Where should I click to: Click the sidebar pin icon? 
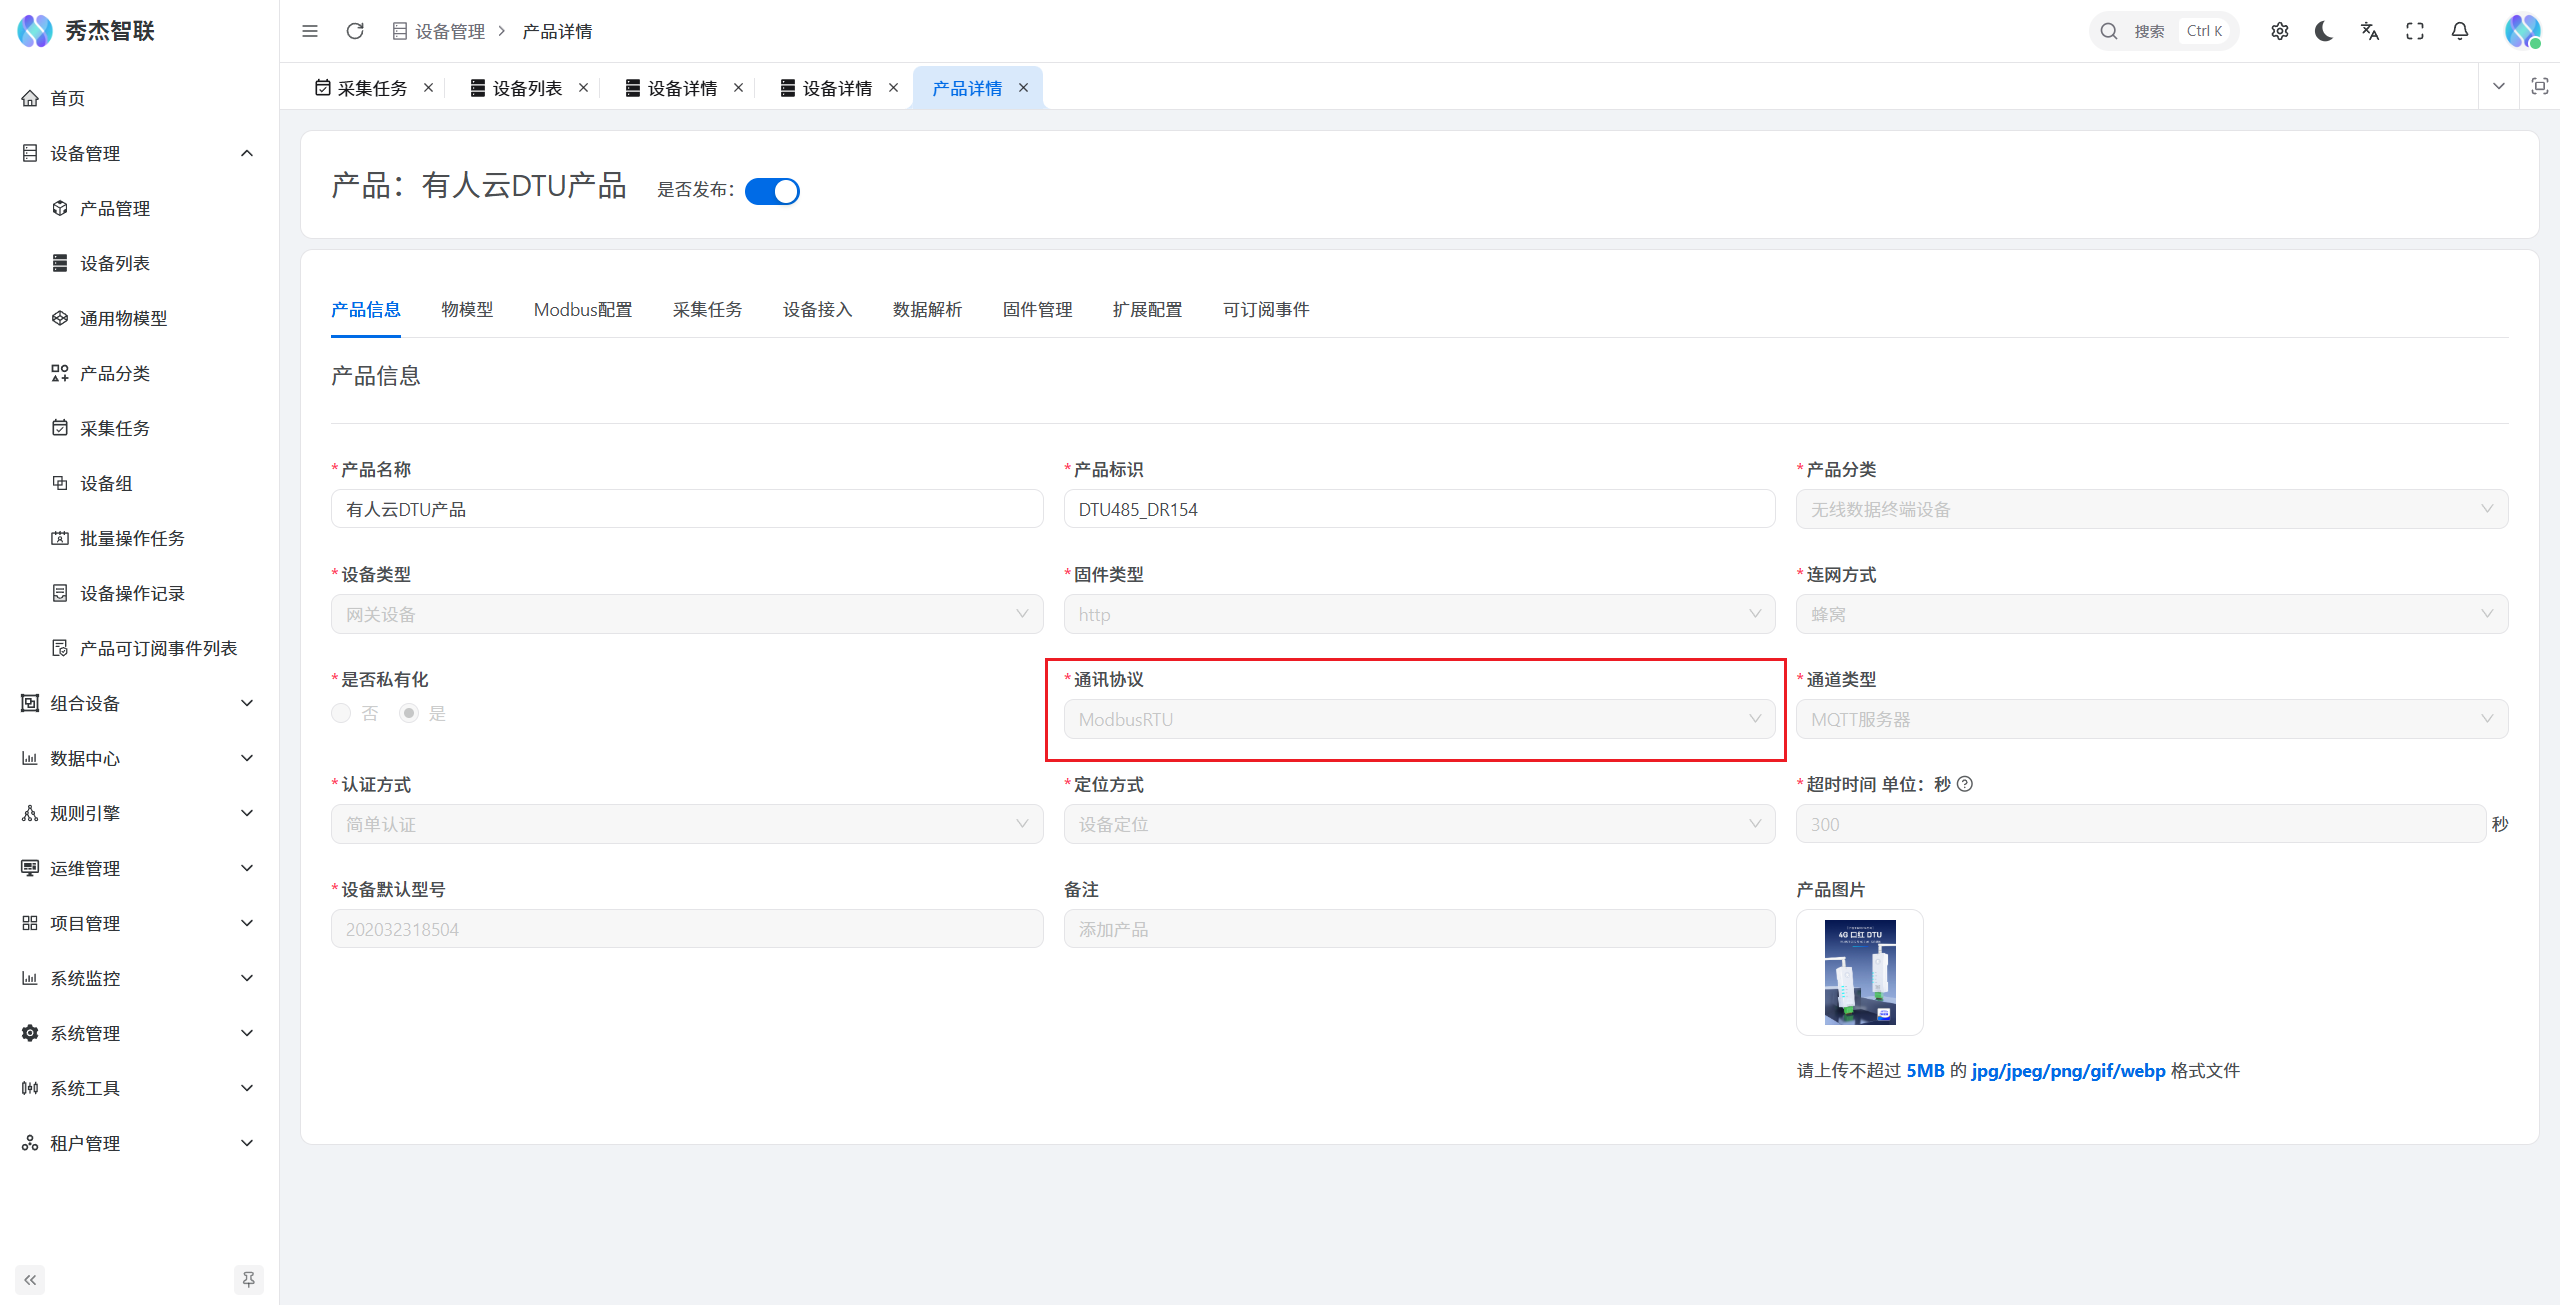click(248, 1279)
